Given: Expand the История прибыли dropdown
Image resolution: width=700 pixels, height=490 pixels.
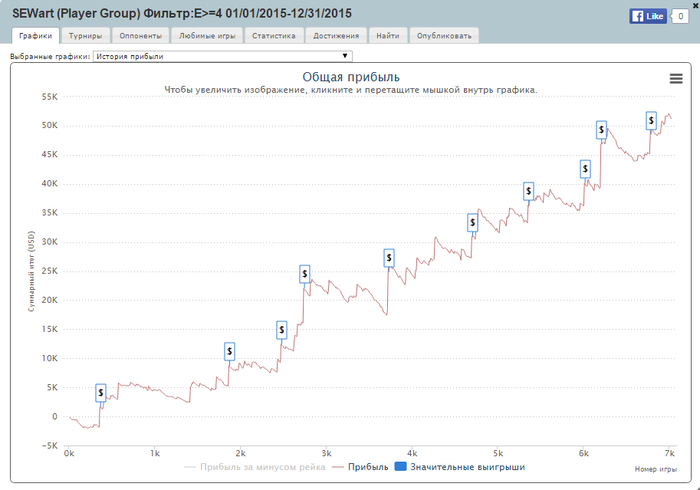Looking at the screenshot, I should click(222, 56).
